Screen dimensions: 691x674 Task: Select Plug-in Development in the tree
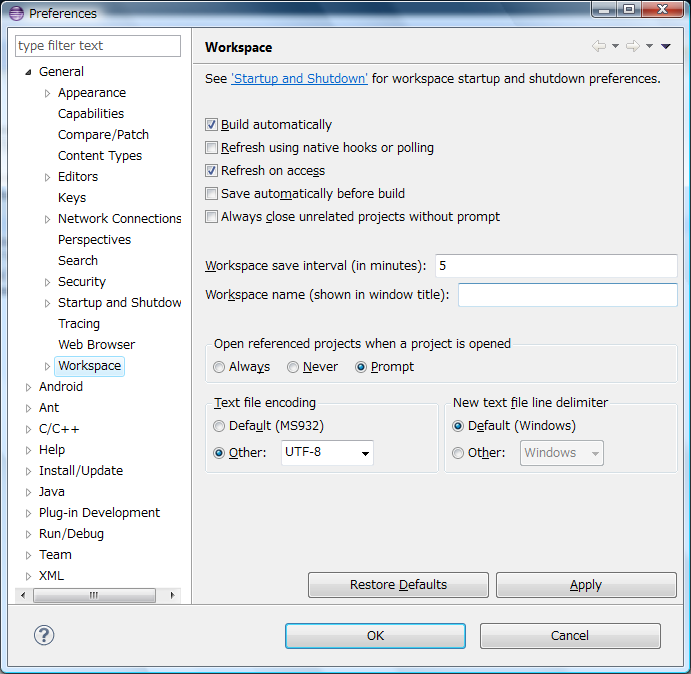(x=100, y=513)
